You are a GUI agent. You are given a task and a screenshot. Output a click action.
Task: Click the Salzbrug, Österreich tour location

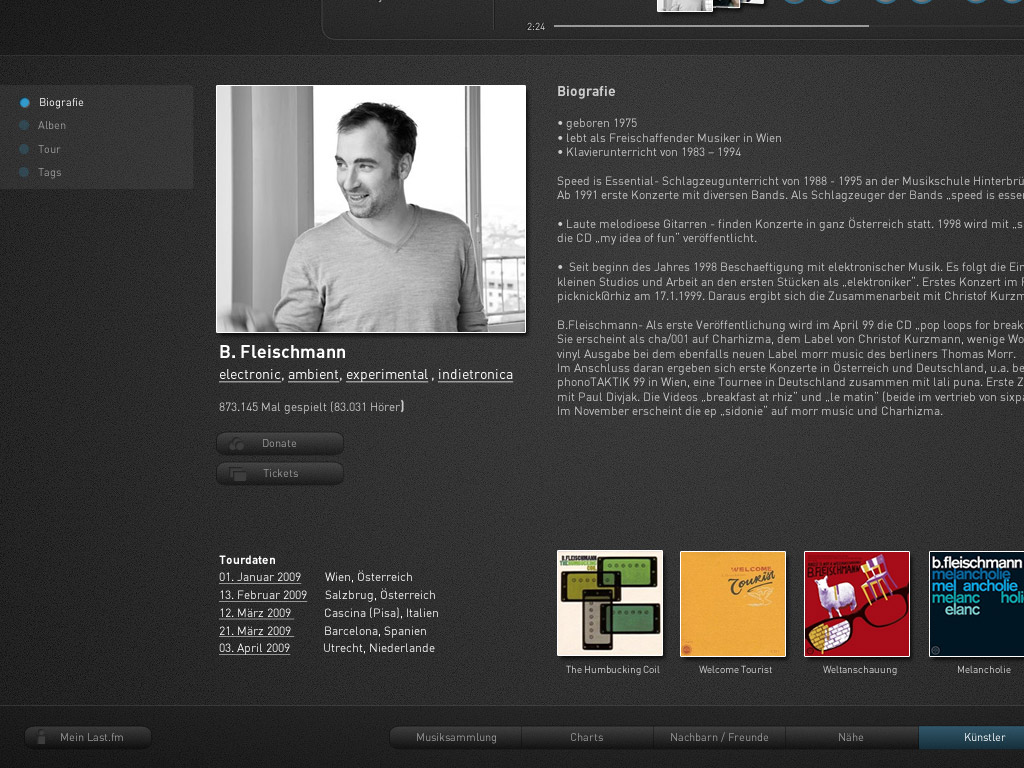pyautogui.click(x=380, y=595)
